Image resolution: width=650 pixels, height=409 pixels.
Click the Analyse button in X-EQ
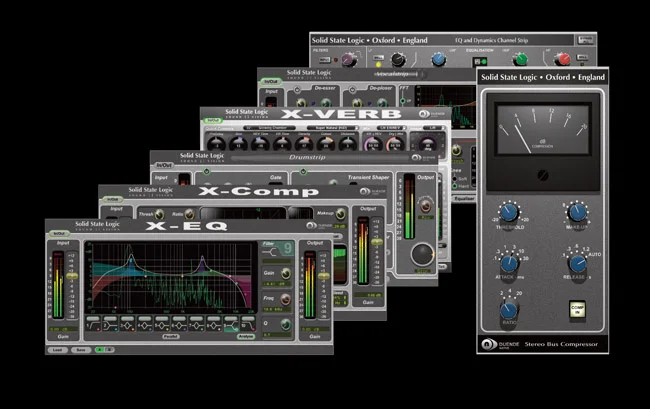click(x=245, y=336)
